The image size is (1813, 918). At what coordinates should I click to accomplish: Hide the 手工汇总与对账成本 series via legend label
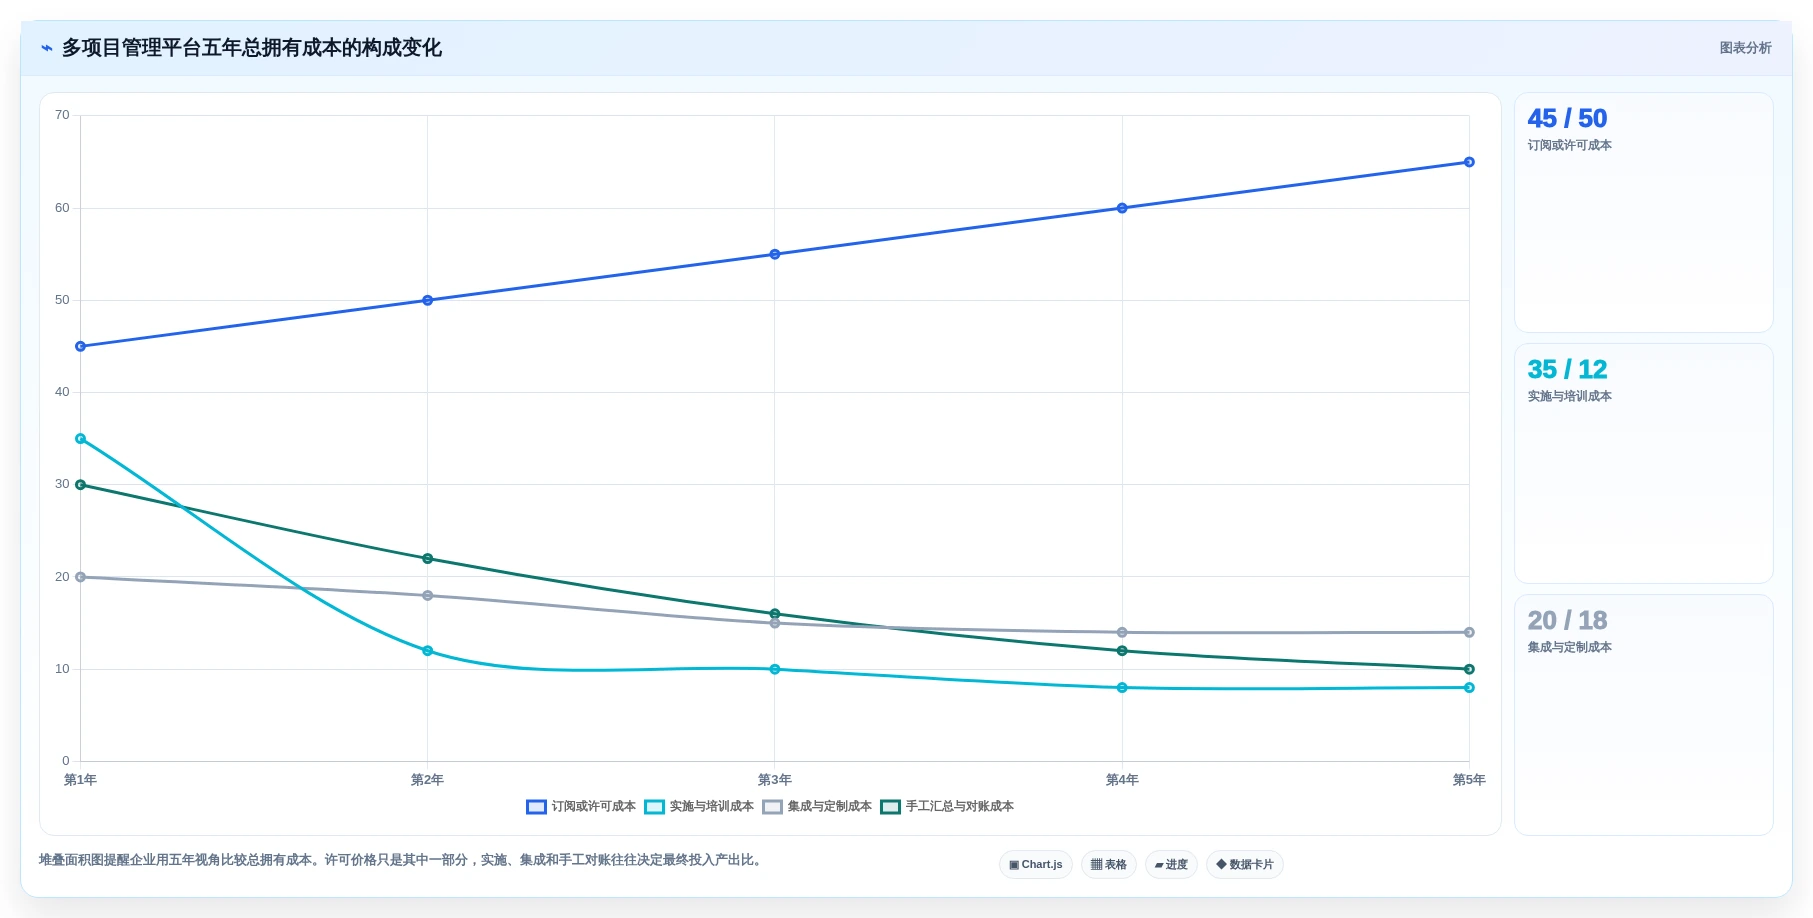click(x=959, y=807)
